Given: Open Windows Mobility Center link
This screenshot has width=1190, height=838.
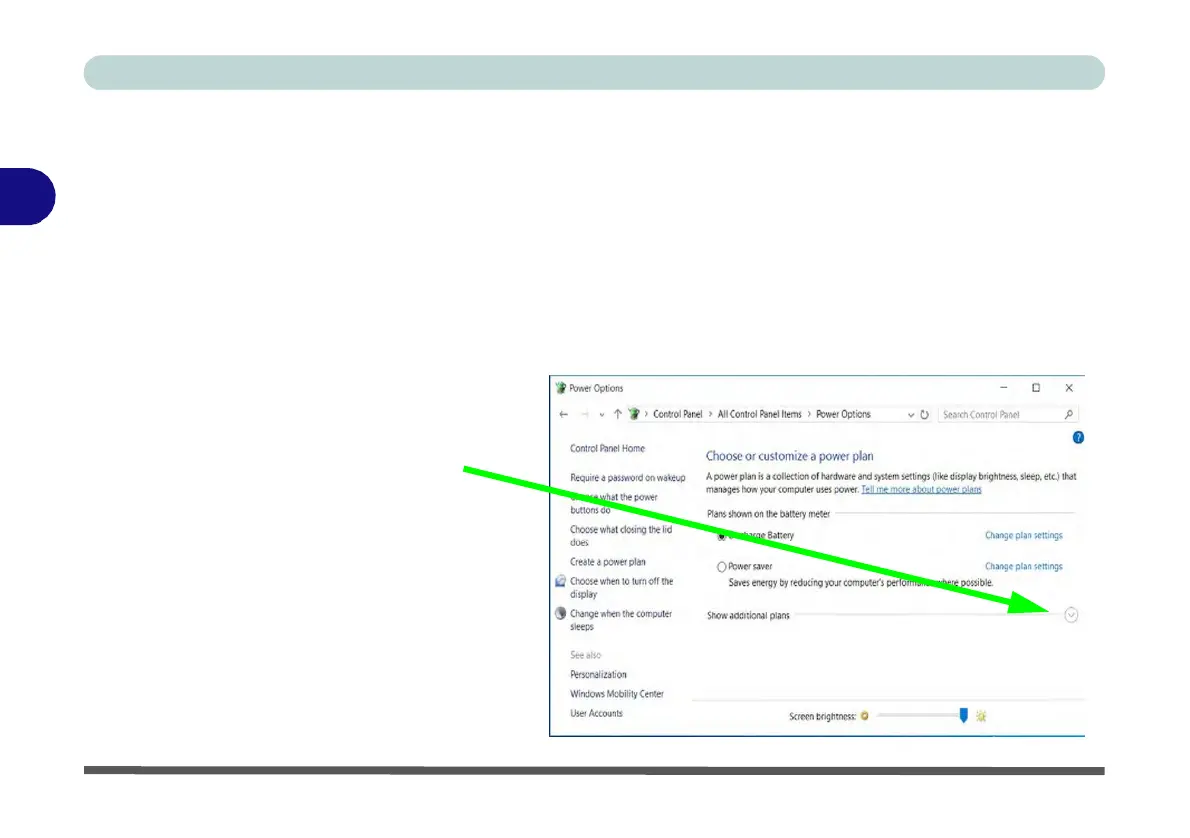Looking at the screenshot, I should tap(617, 694).
